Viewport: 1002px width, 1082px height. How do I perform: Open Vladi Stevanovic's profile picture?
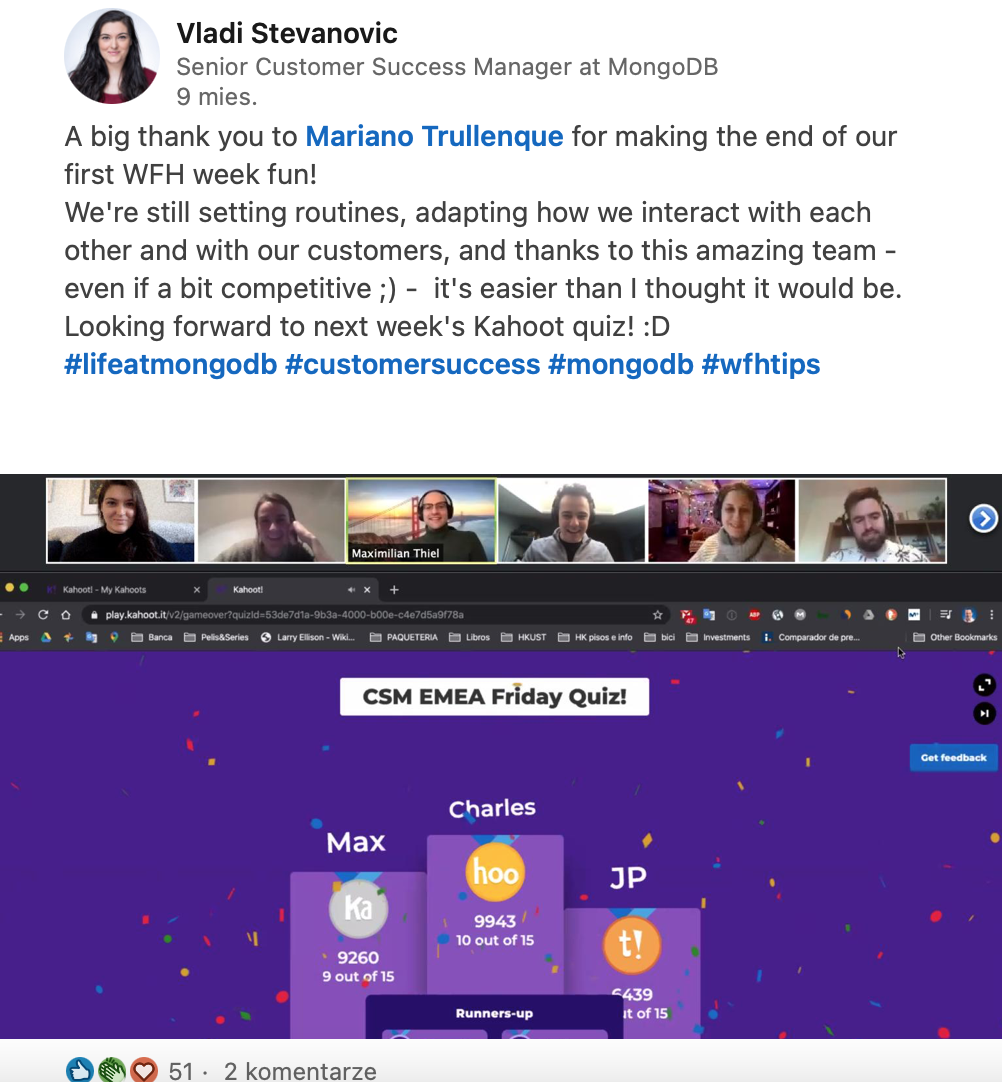click(x=112, y=56)
